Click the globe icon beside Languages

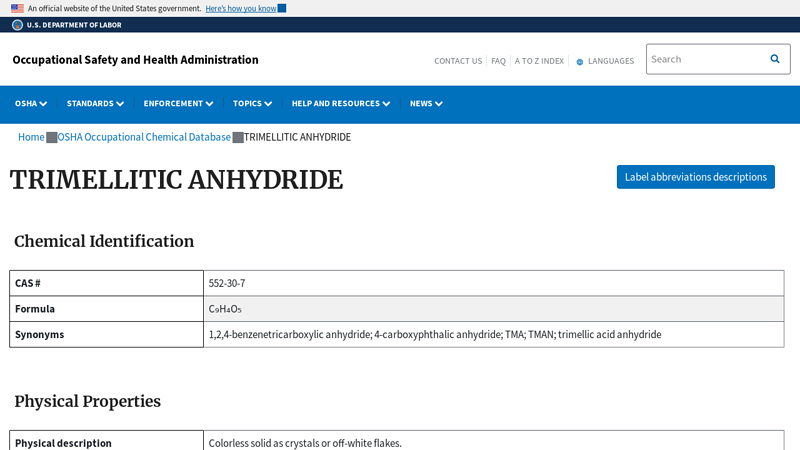pyautogui.click(x=580, y=62)
